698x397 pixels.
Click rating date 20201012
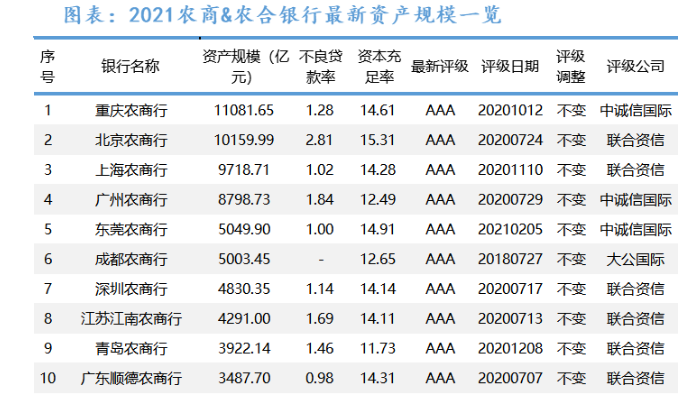coord(510,110)
